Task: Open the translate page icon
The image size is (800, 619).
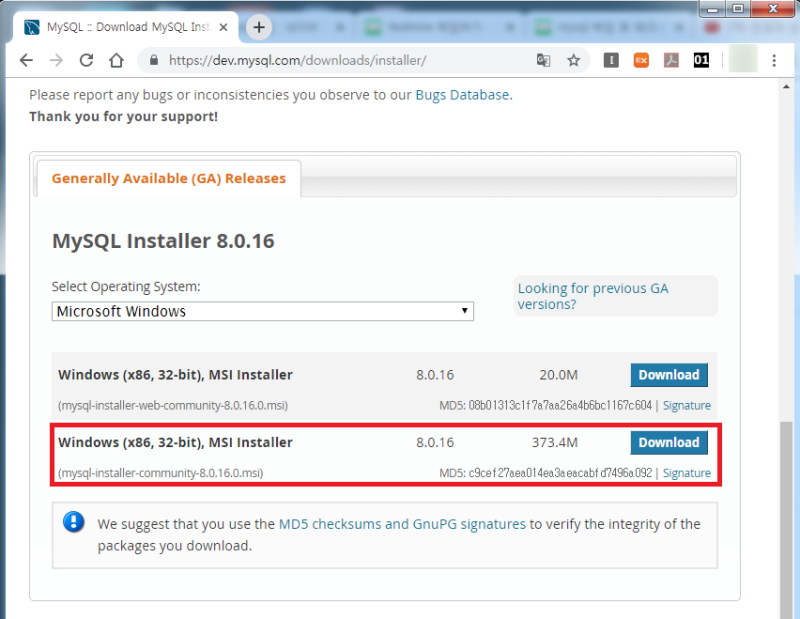Action: pyautogui.click(x=543, y=60)
